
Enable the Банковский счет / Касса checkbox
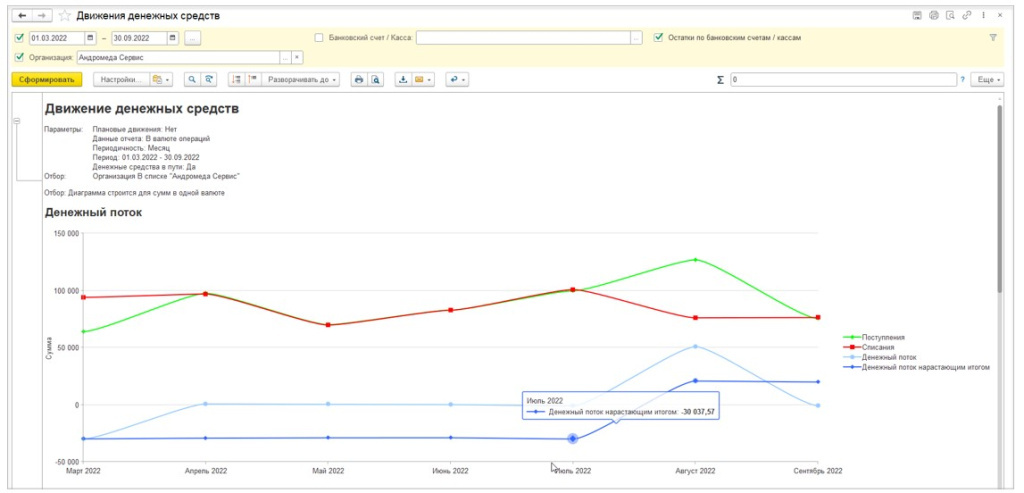click(319, 38)
